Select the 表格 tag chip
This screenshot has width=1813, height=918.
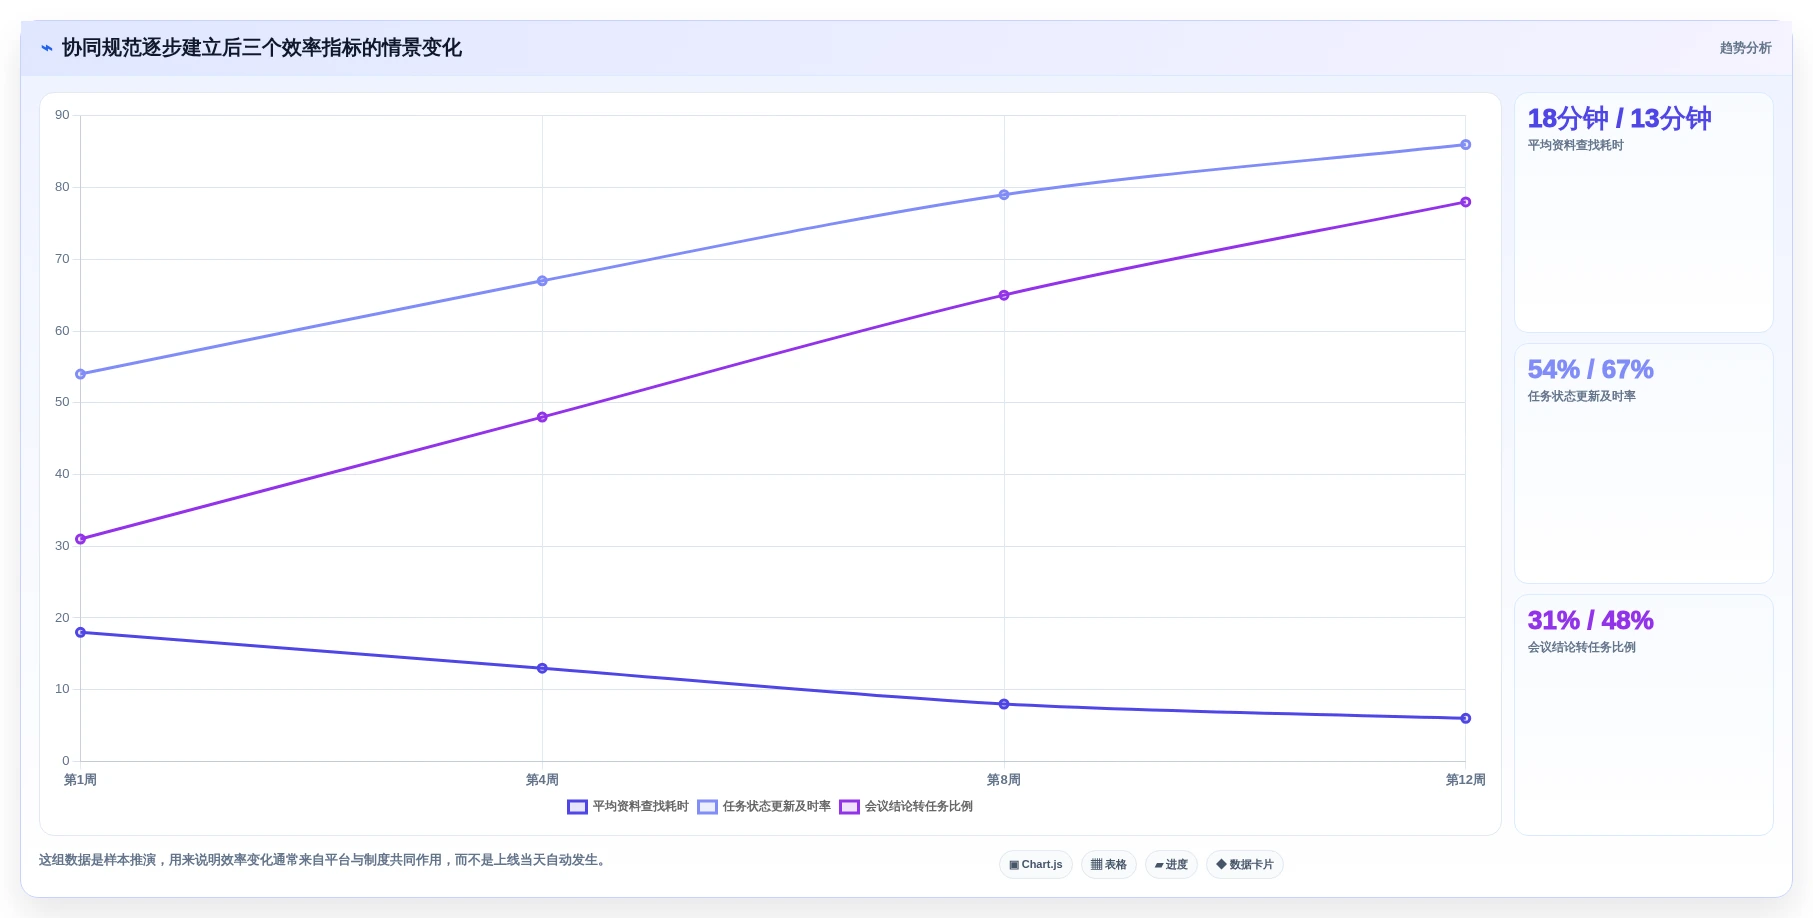[1108, 865]
